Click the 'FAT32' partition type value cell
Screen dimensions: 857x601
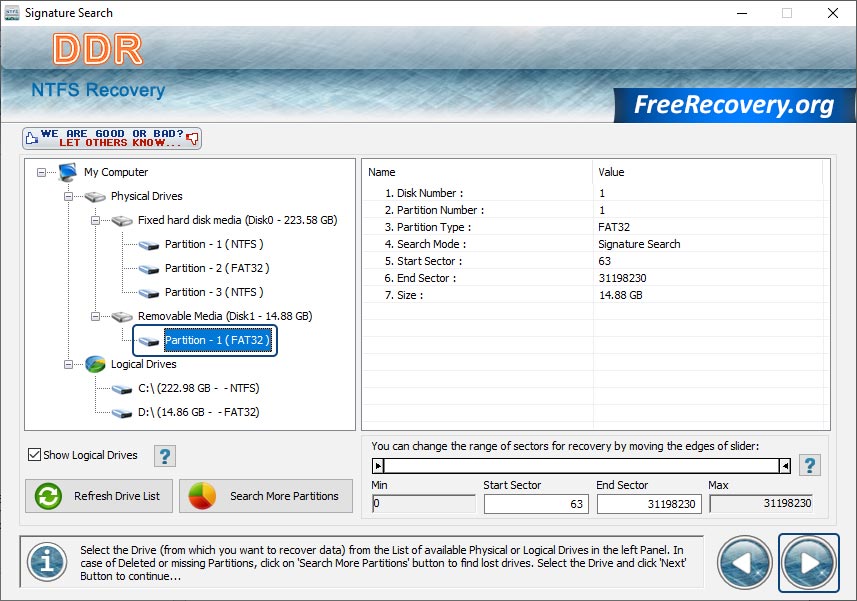[x=614, y=227]
